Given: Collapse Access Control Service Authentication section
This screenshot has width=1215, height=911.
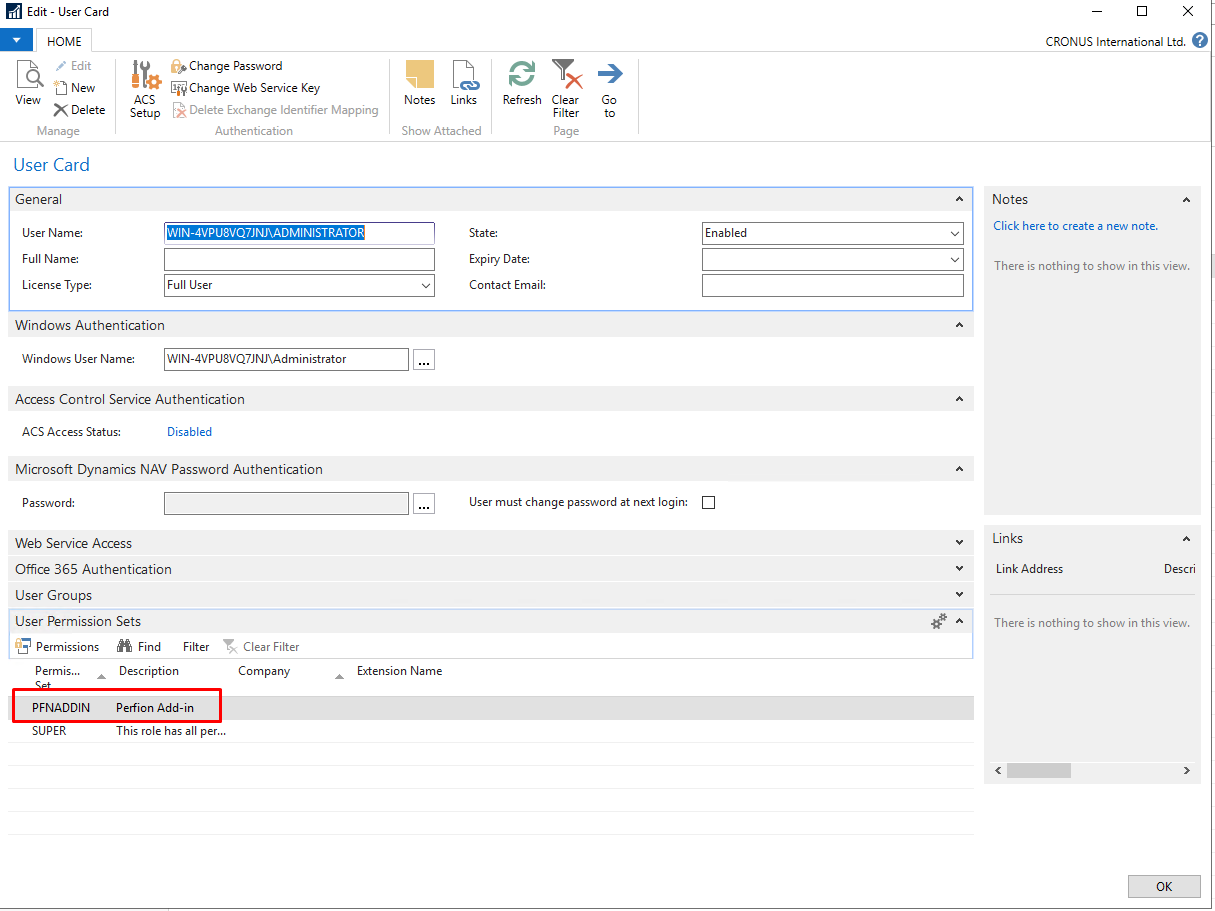Looking at the screenshot, I should pyautogui.click(x=960, y=399).
